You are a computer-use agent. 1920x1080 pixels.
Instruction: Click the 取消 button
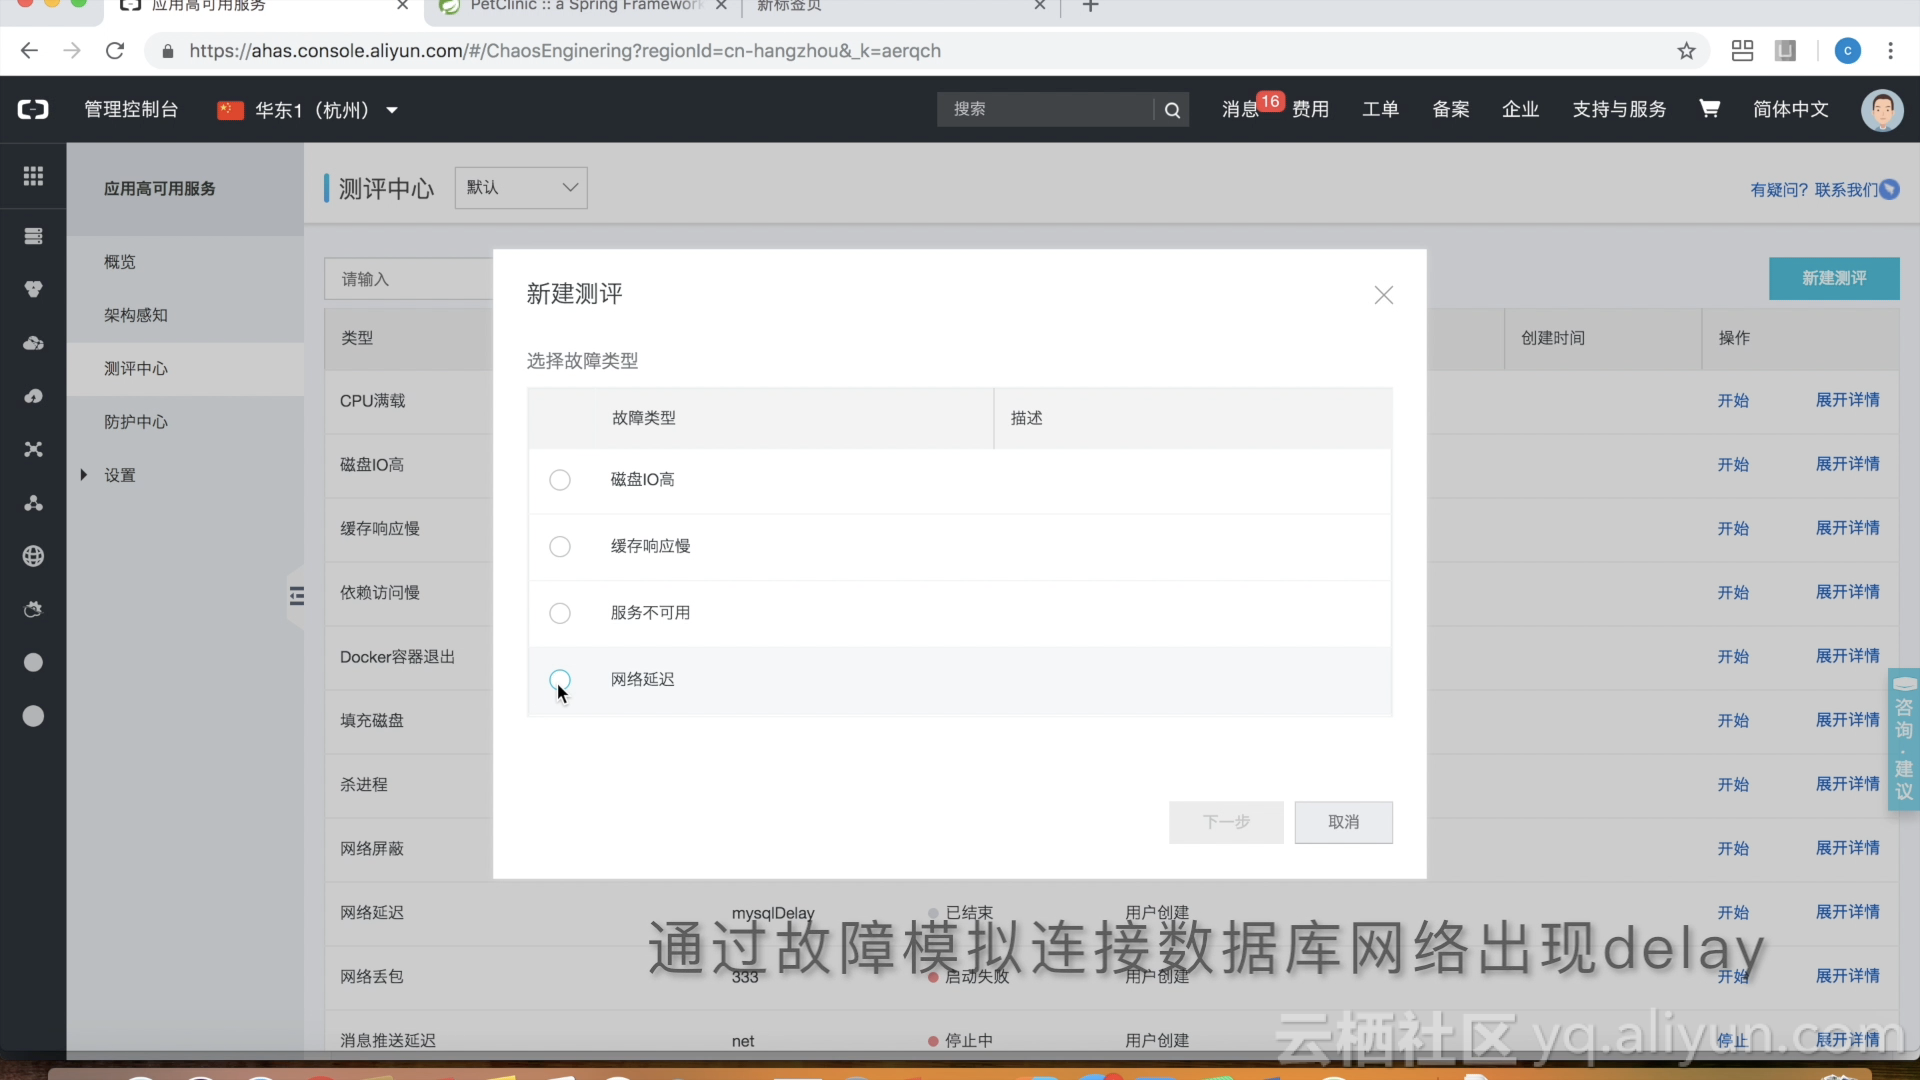[1343, 822]
